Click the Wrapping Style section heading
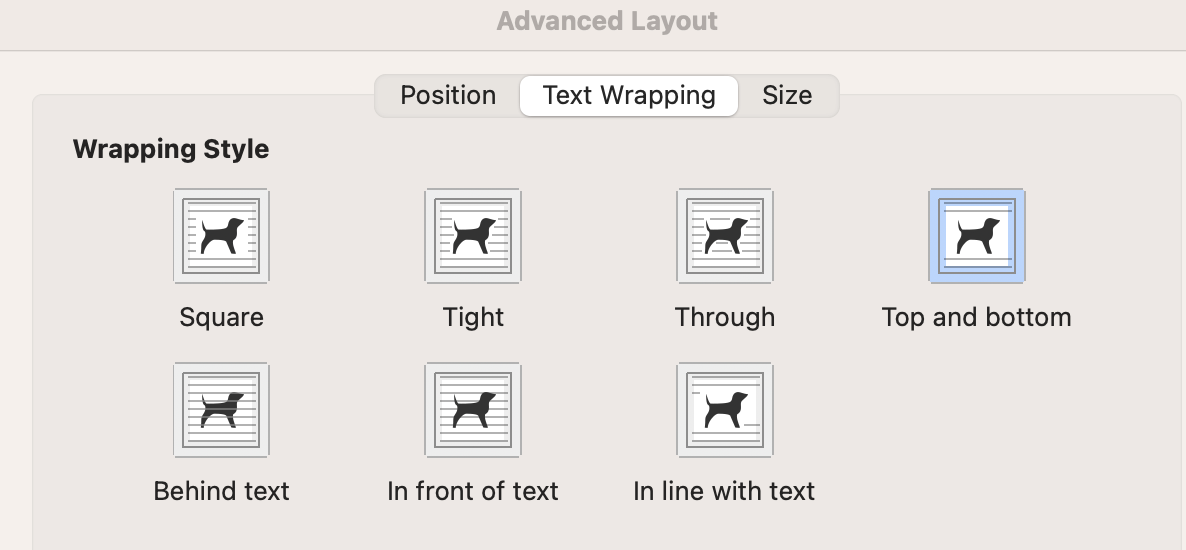Image resolution: width=1186 pixels, height=550 pixels. click(171, 150)
